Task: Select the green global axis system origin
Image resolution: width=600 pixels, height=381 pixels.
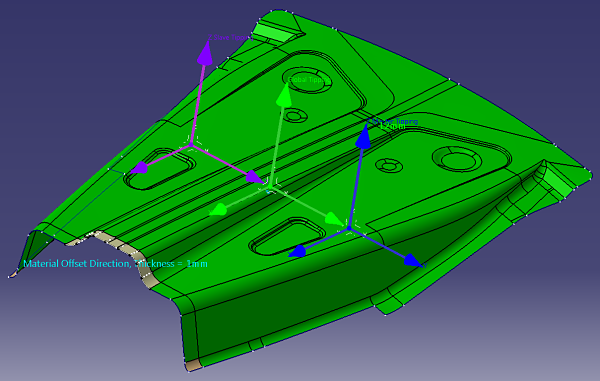Action: coord(270,187)
